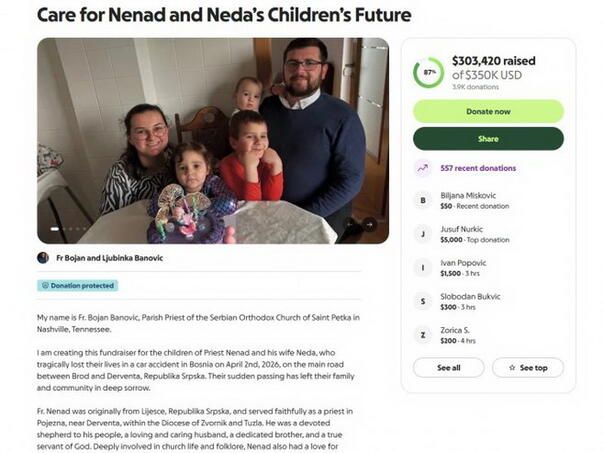This screenshot has width=604, height=453.
Task: Click the family photo in the carousel
Action: pos(212,140)
